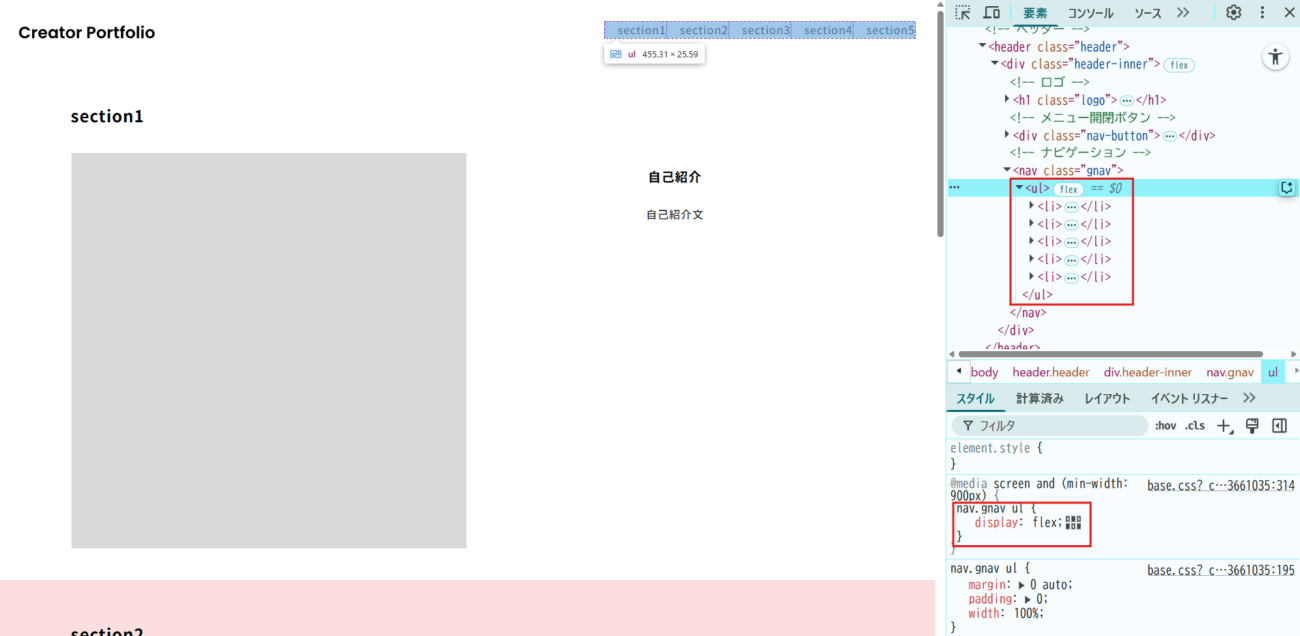Toggle the :hov element state panel
Viewport: 1300px width, 636px height.
tap(1165, 426)
